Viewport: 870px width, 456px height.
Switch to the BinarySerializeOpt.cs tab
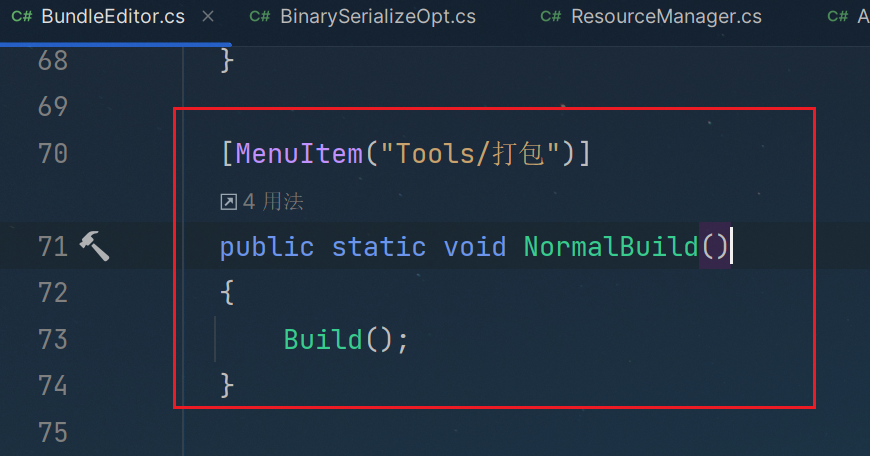point(378,17)
